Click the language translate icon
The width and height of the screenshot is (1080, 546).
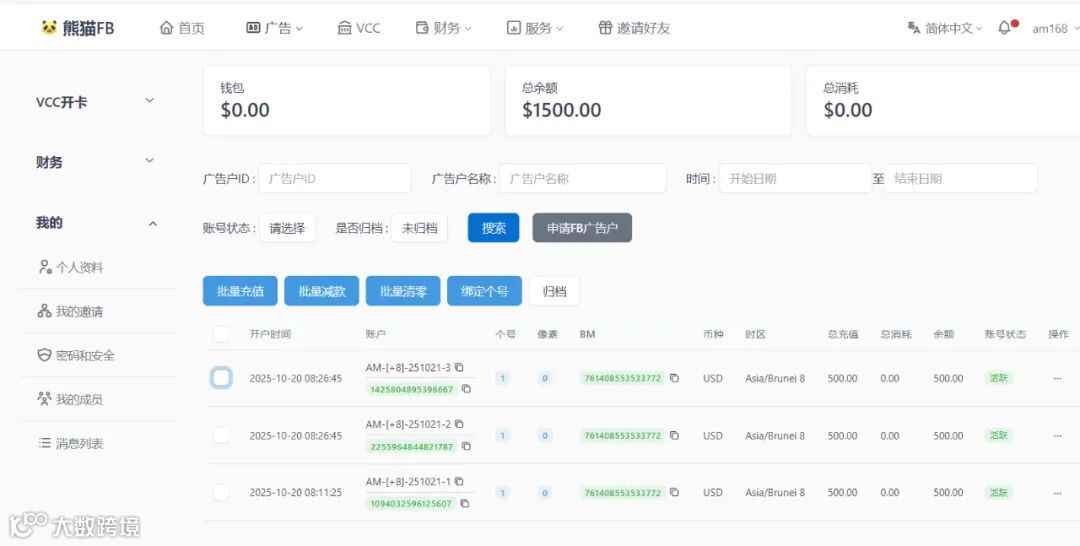914,28
